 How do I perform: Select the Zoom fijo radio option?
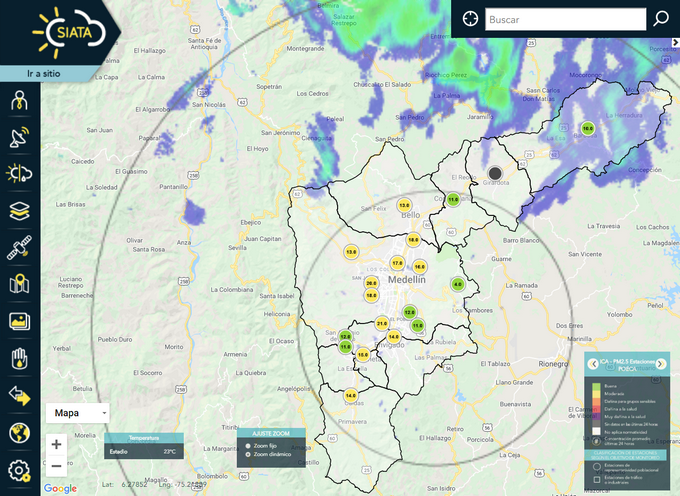(247, 445)
